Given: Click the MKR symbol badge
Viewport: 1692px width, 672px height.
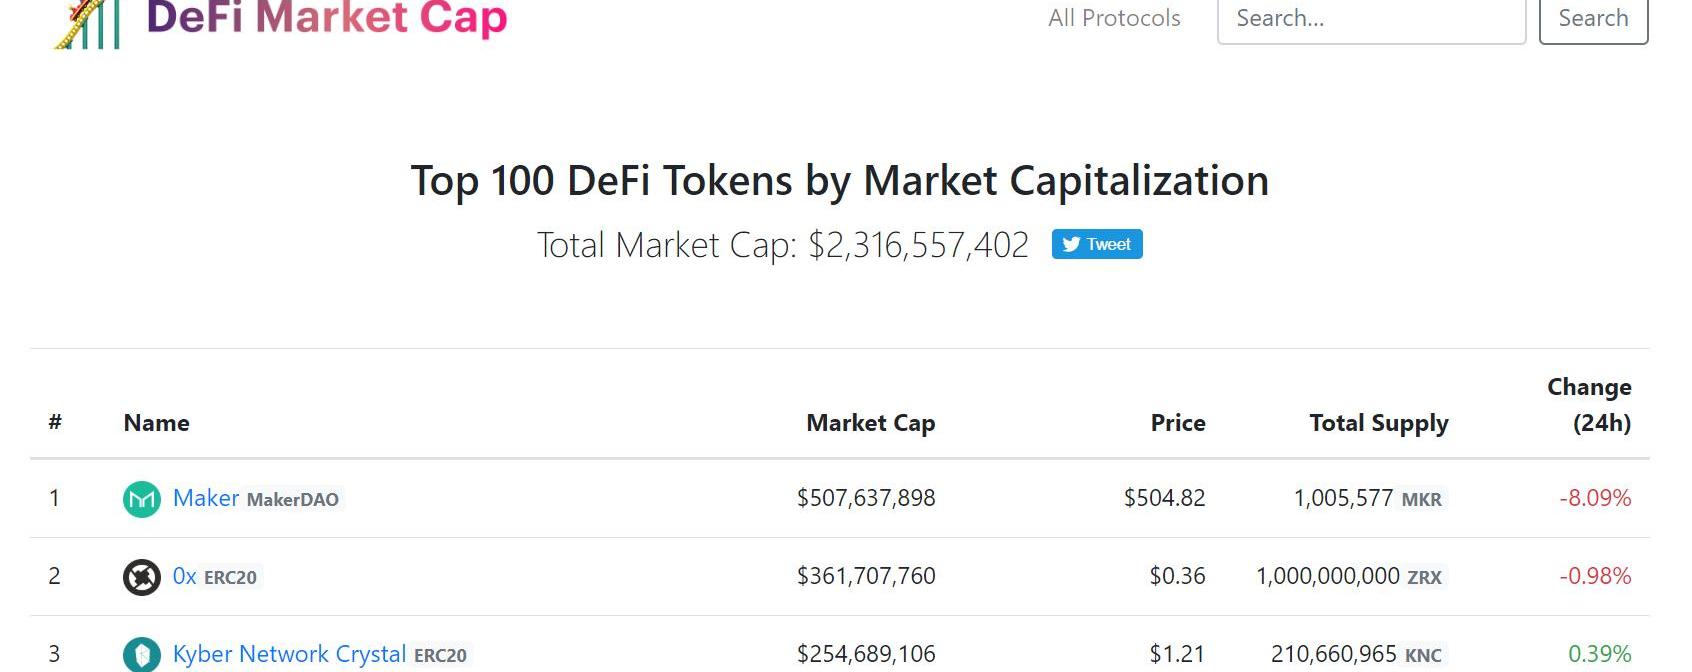Looking at the screenshot, I should coord(1421,499).
